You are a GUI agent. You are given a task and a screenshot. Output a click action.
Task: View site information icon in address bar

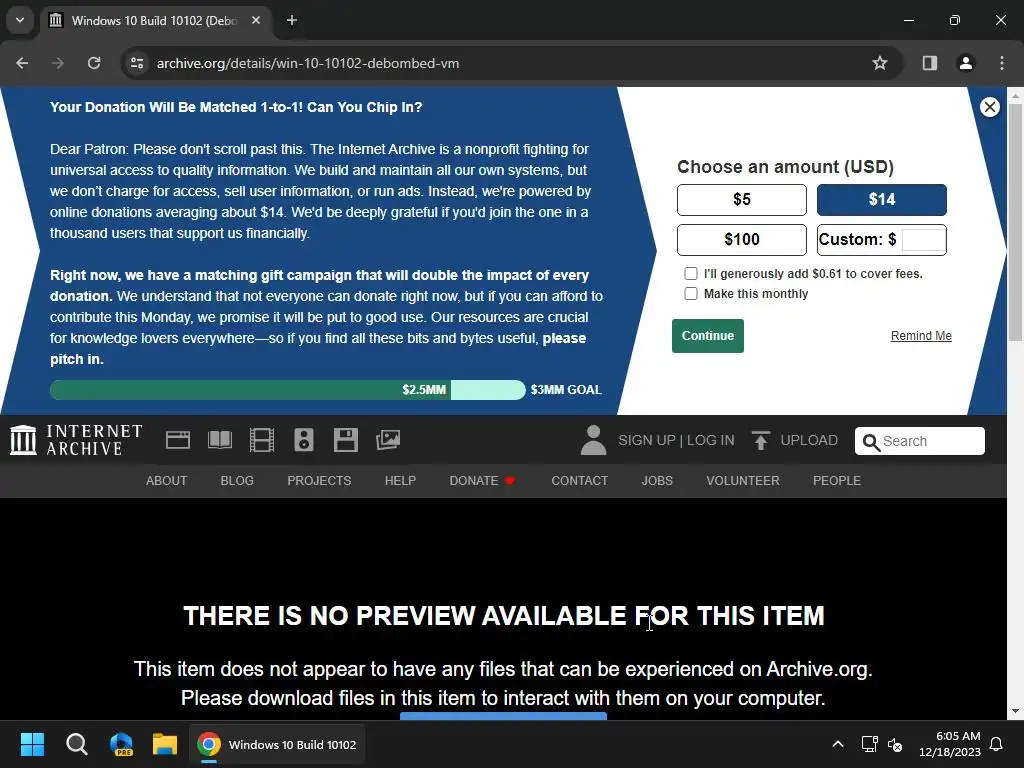point(137,63)
